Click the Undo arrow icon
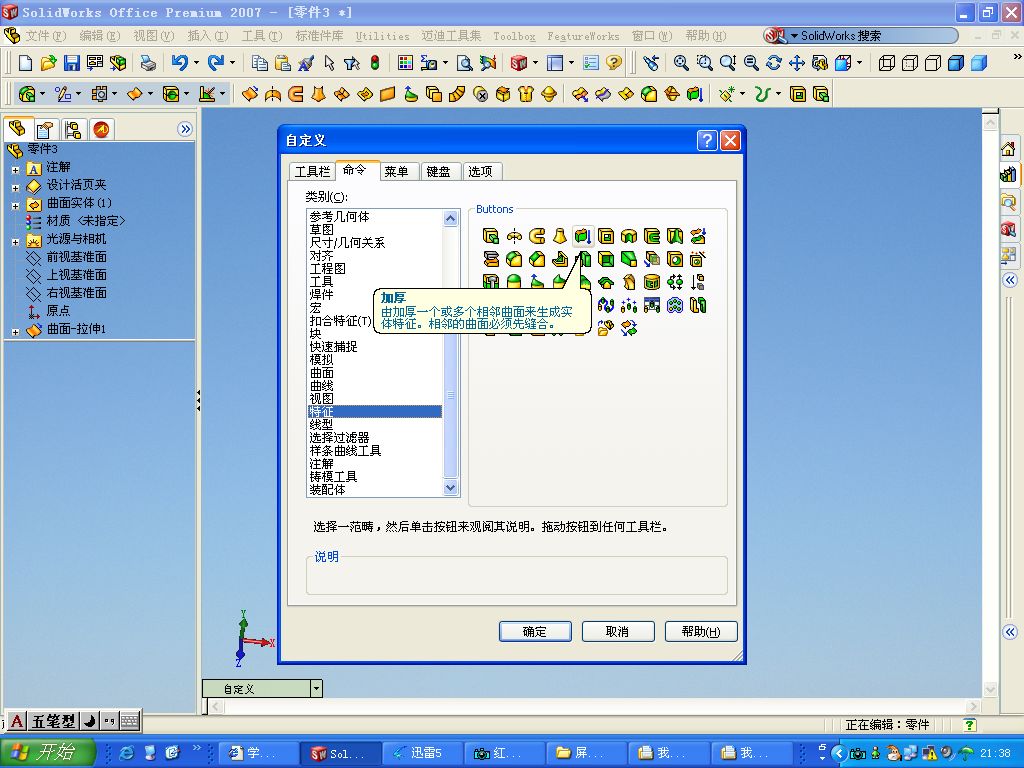 (x=180, y=63)
